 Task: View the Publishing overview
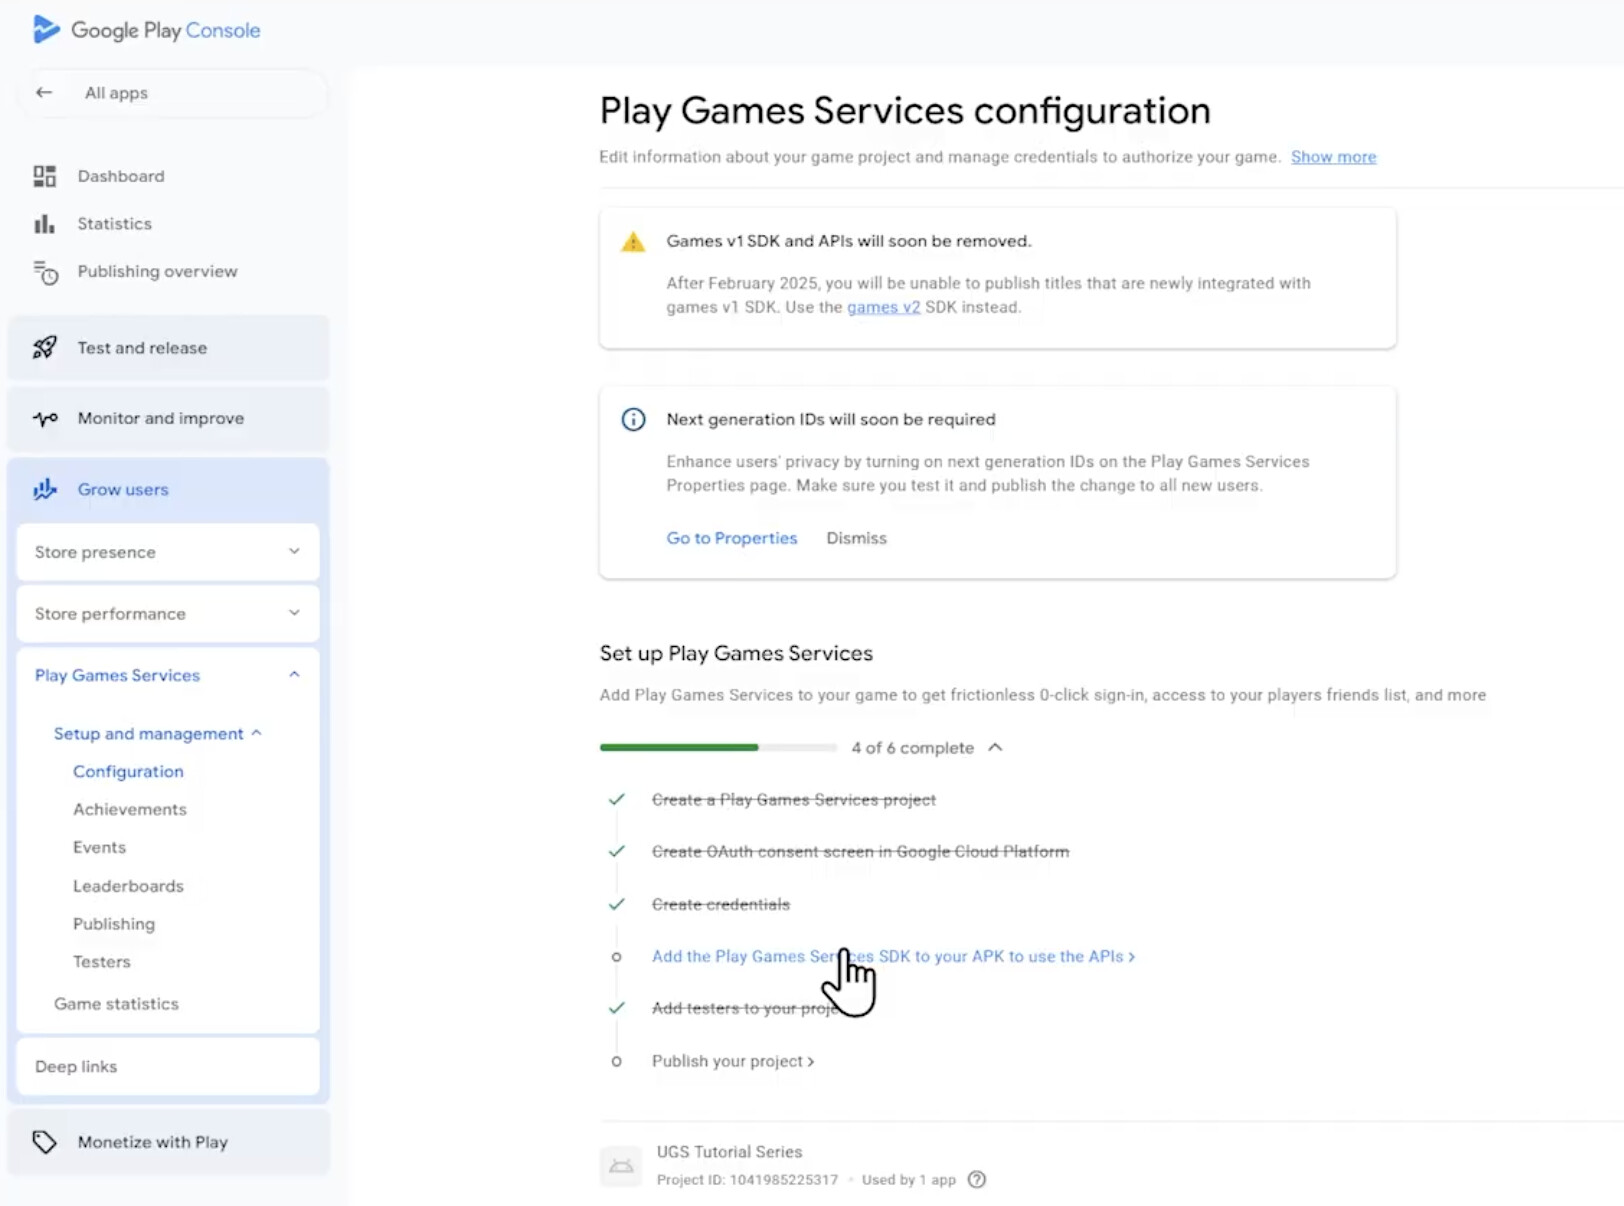pyautogui.click(x=156, y=271)
